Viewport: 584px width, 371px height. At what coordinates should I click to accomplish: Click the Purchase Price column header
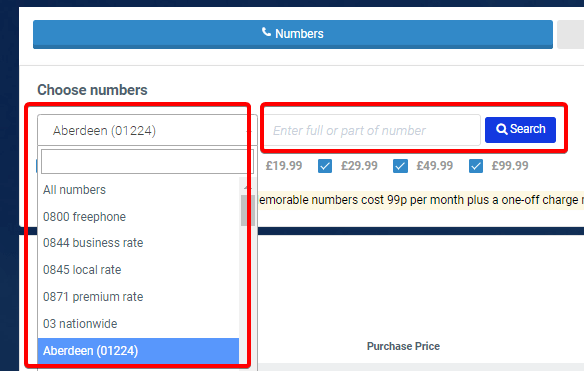pos(403,346)
